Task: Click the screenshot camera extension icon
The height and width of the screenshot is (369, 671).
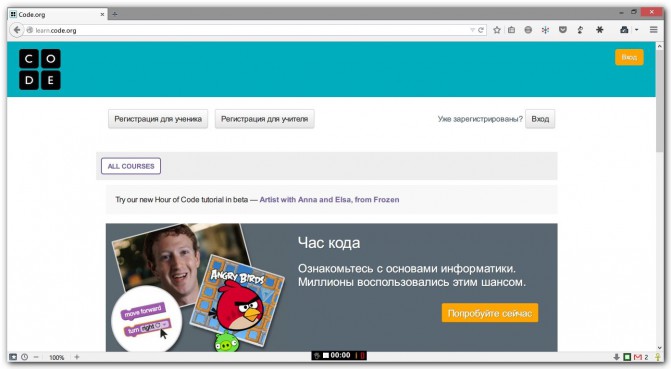Action: (x=624, y=30)
